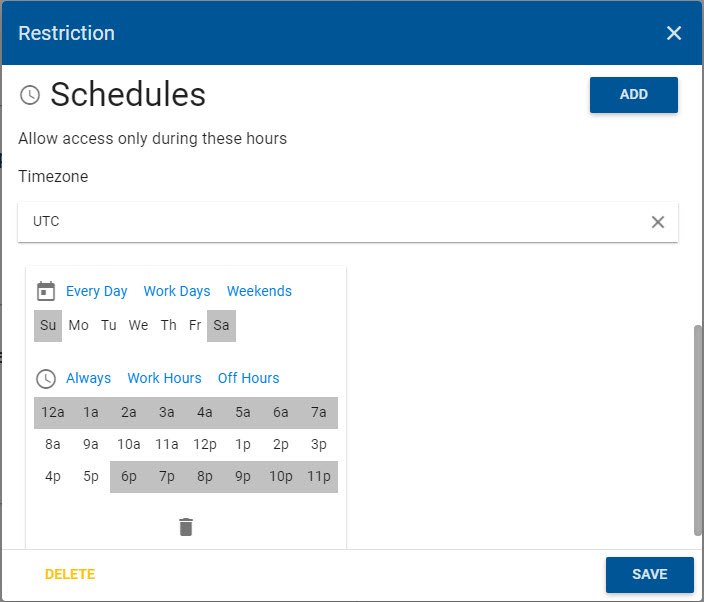This screenshot has height=602, width=704.
Task: Click the calendar icon beside Every Day
Action: point(46,291)
